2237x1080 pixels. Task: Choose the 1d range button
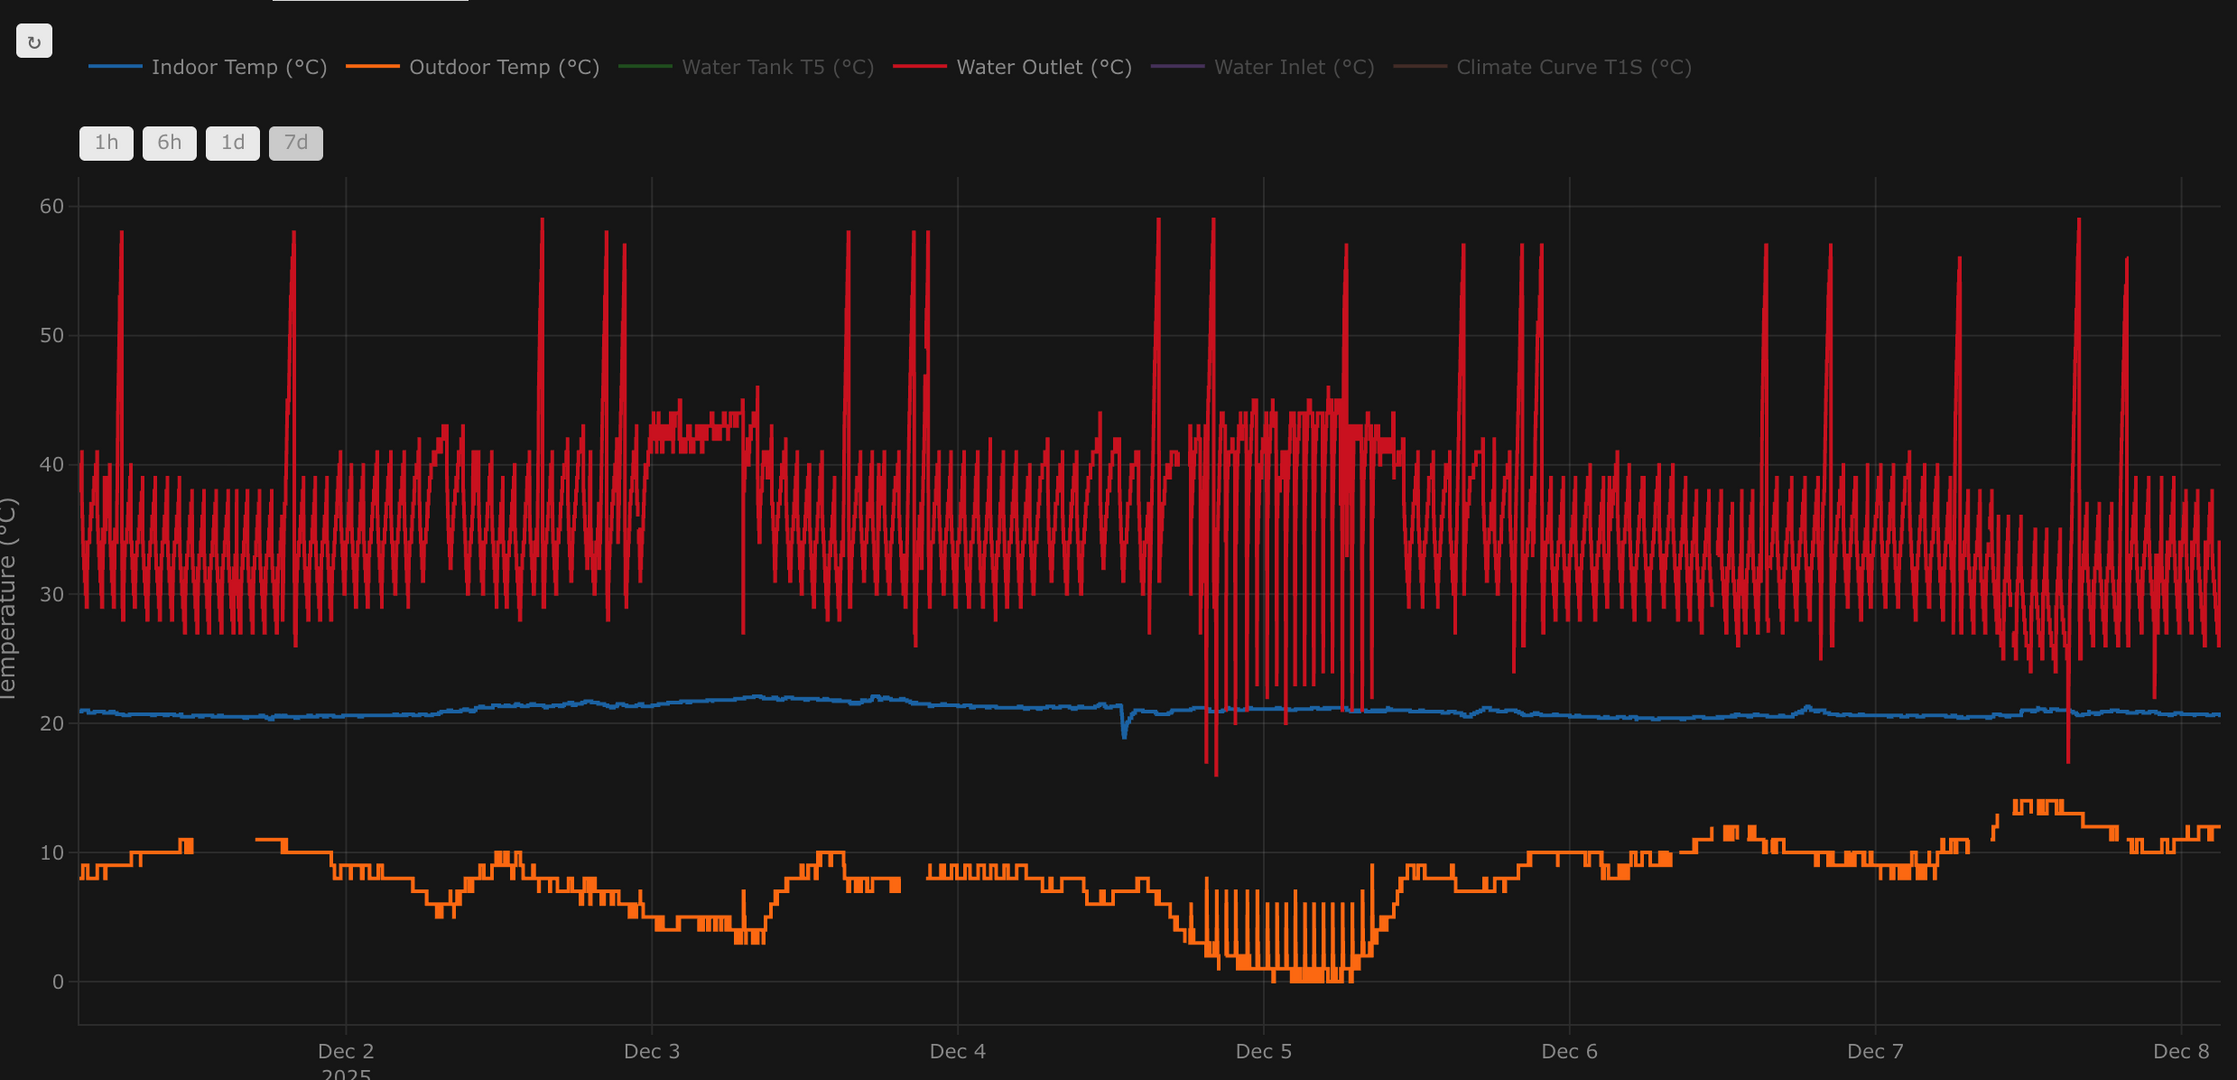[x=232, y=143]
